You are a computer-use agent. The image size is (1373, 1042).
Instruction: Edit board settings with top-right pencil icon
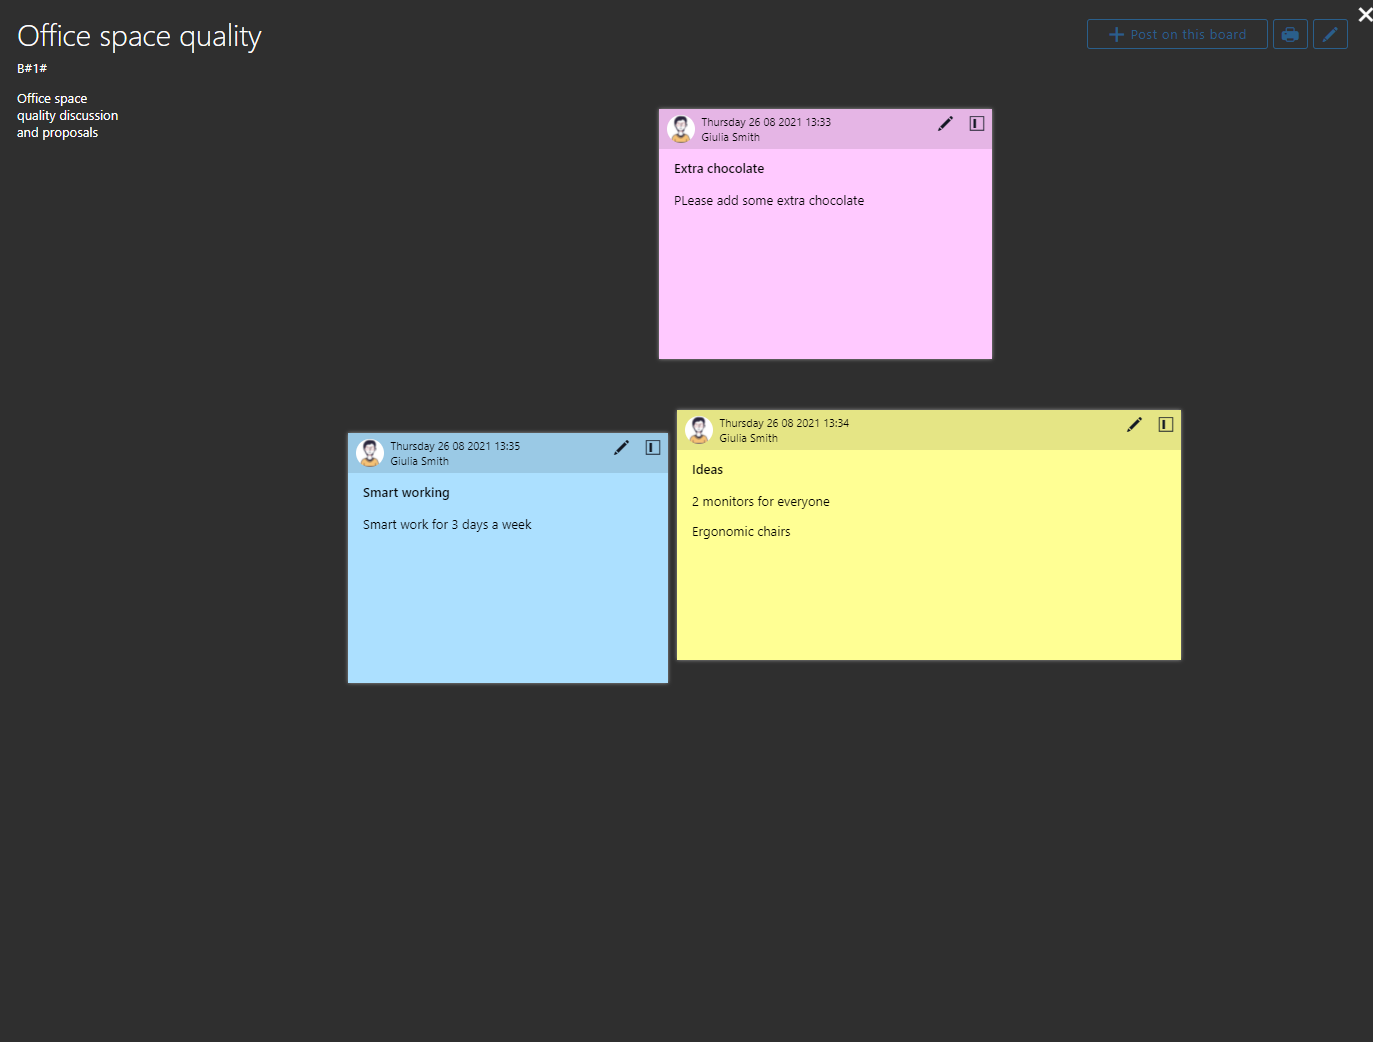coord(1330,34)
